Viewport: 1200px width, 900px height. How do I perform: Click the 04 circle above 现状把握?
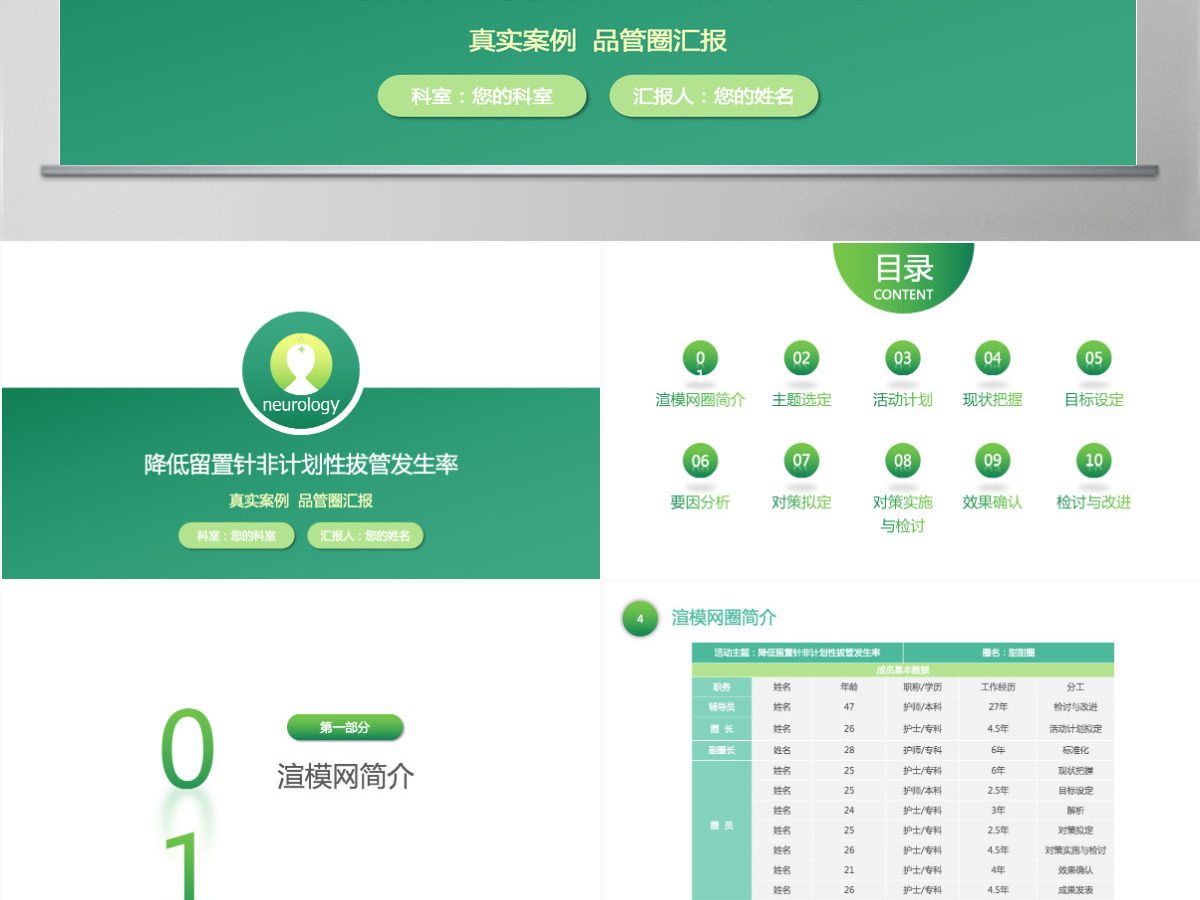coord(992,359)
